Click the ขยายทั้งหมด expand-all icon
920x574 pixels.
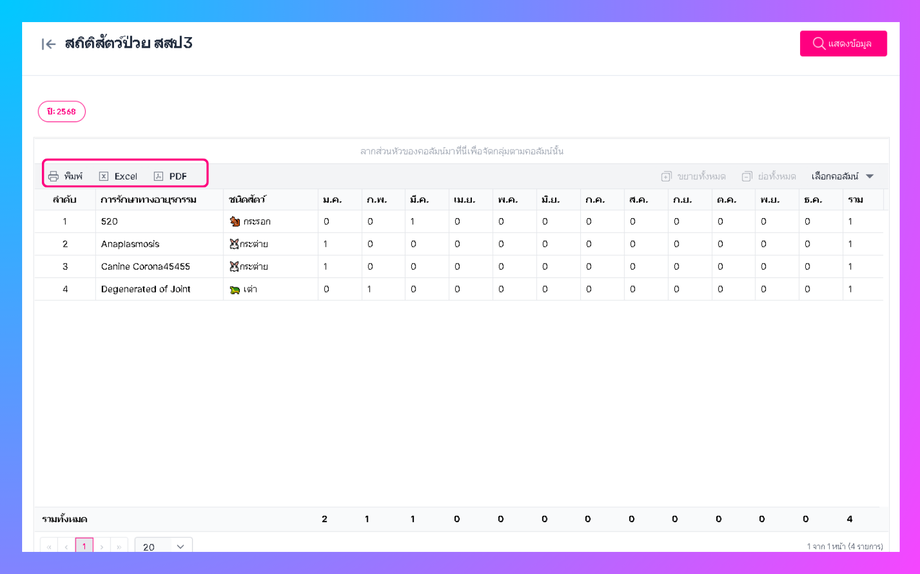pos(667,177)
